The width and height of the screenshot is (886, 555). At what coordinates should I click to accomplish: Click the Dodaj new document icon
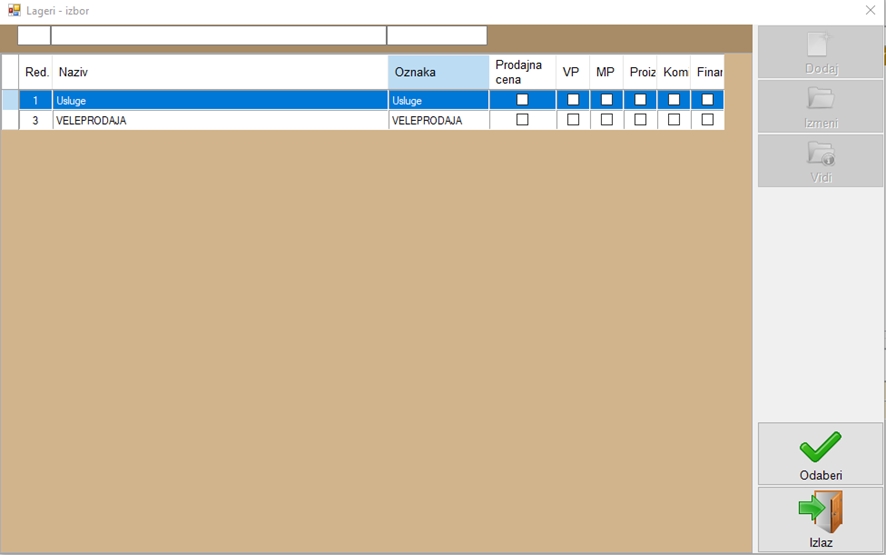tap(820, 46)
